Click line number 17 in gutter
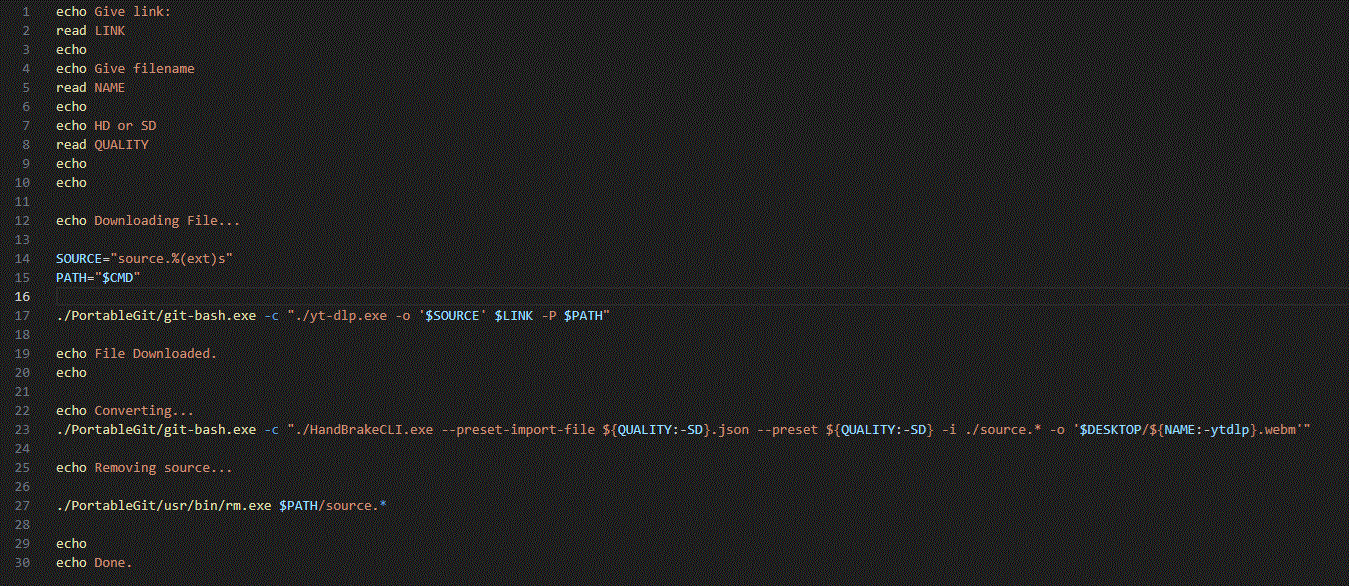Image resolution: width=1349 pixels, height=586 pixels. [23, 316]
